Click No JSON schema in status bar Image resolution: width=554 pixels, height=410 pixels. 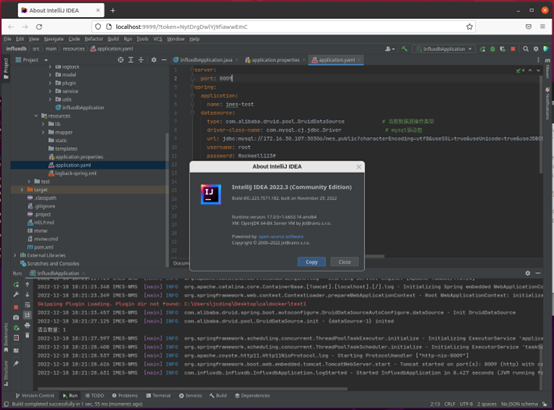(519, 404)
